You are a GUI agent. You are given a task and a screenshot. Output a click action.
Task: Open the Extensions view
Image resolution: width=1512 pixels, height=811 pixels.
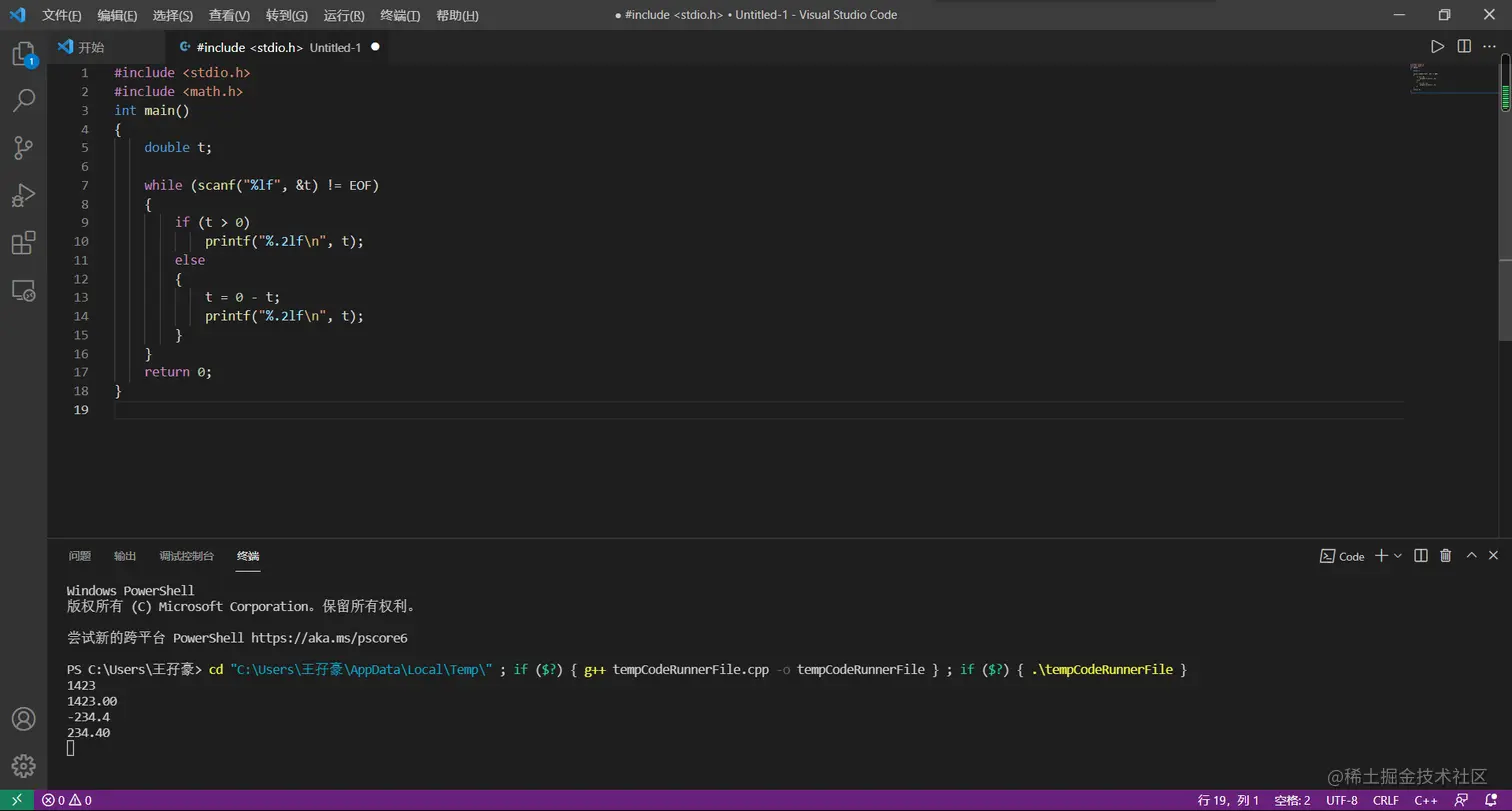point(23,243)
